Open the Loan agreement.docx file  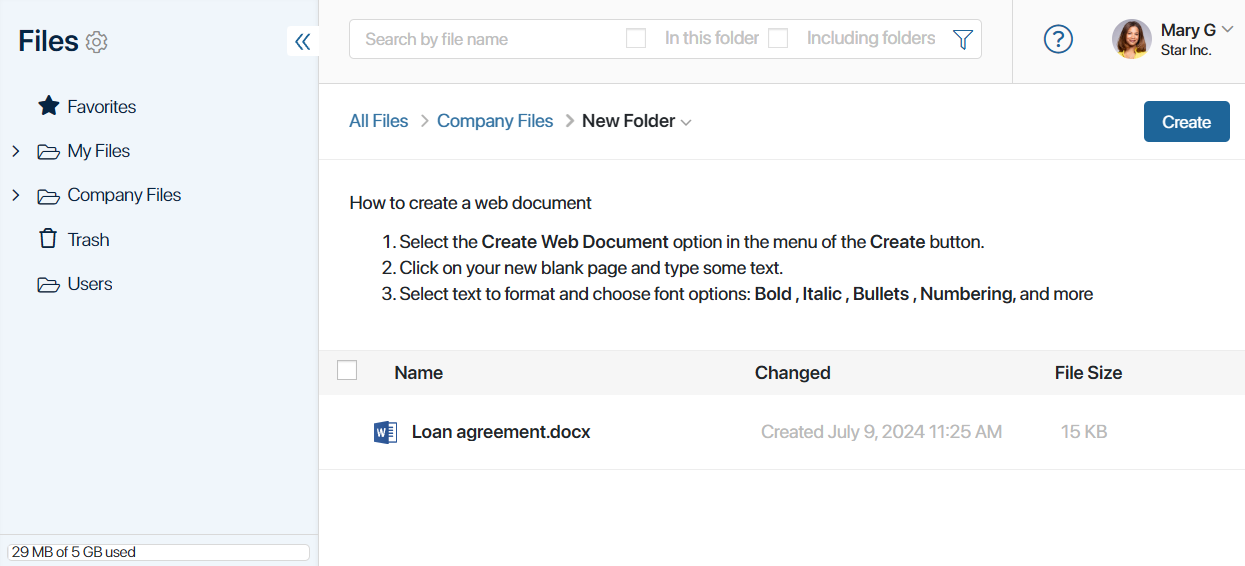(501, 432)
